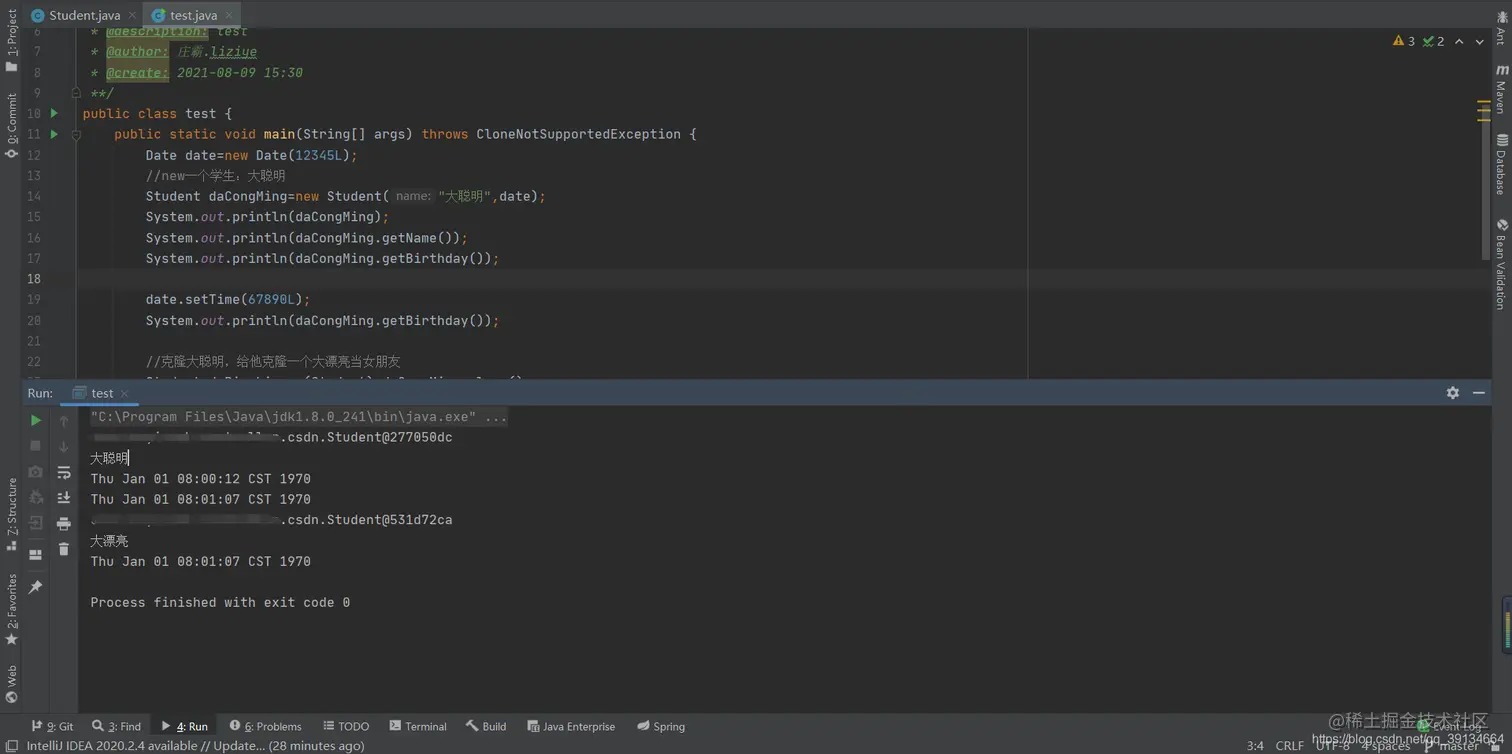The image size is (1512, 754).
Task: Go to previous highlighted error arrow
Action: 1459,41
